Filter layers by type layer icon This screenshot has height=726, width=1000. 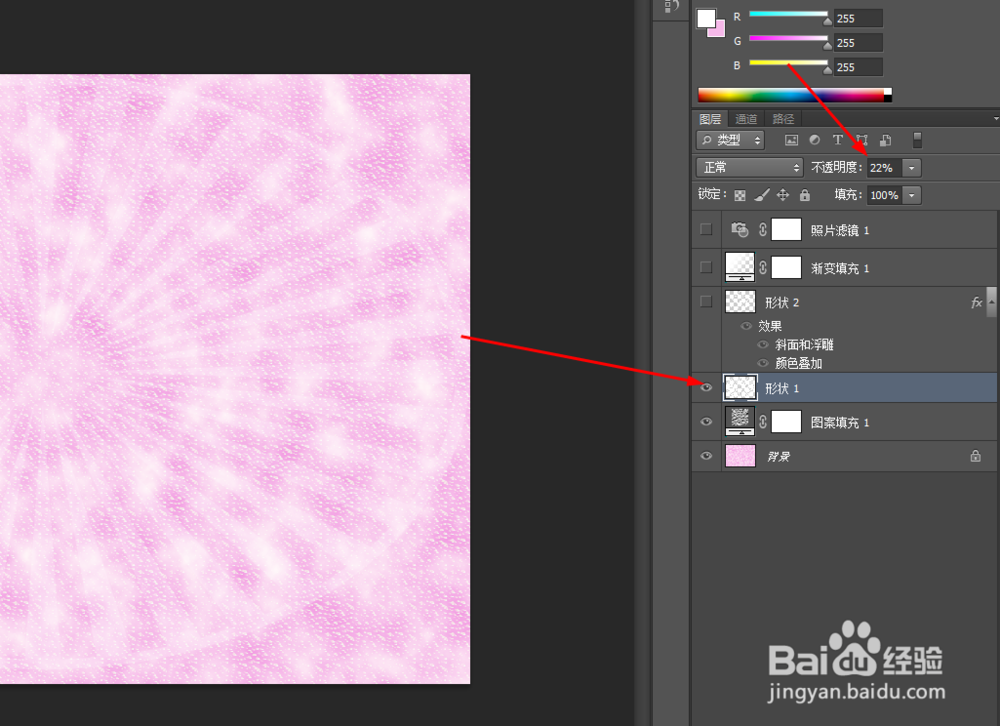[837, 140]
